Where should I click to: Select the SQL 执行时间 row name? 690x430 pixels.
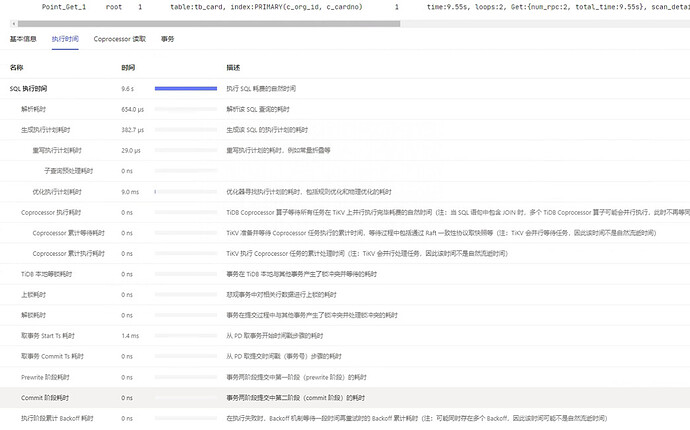[x=29, y=88]
